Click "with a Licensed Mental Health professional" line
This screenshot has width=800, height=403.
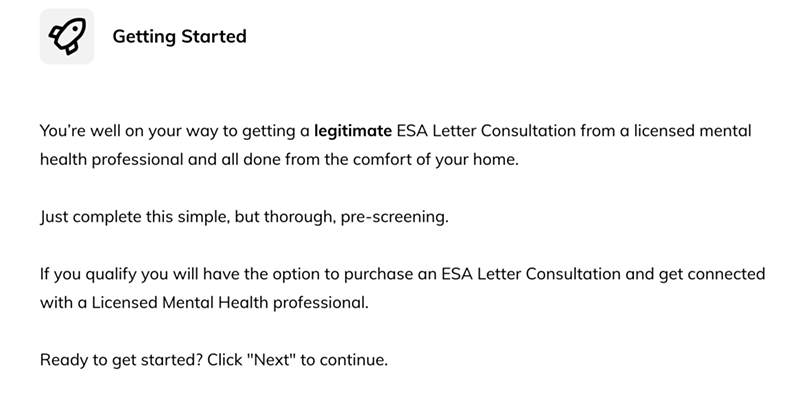(204, 303)
